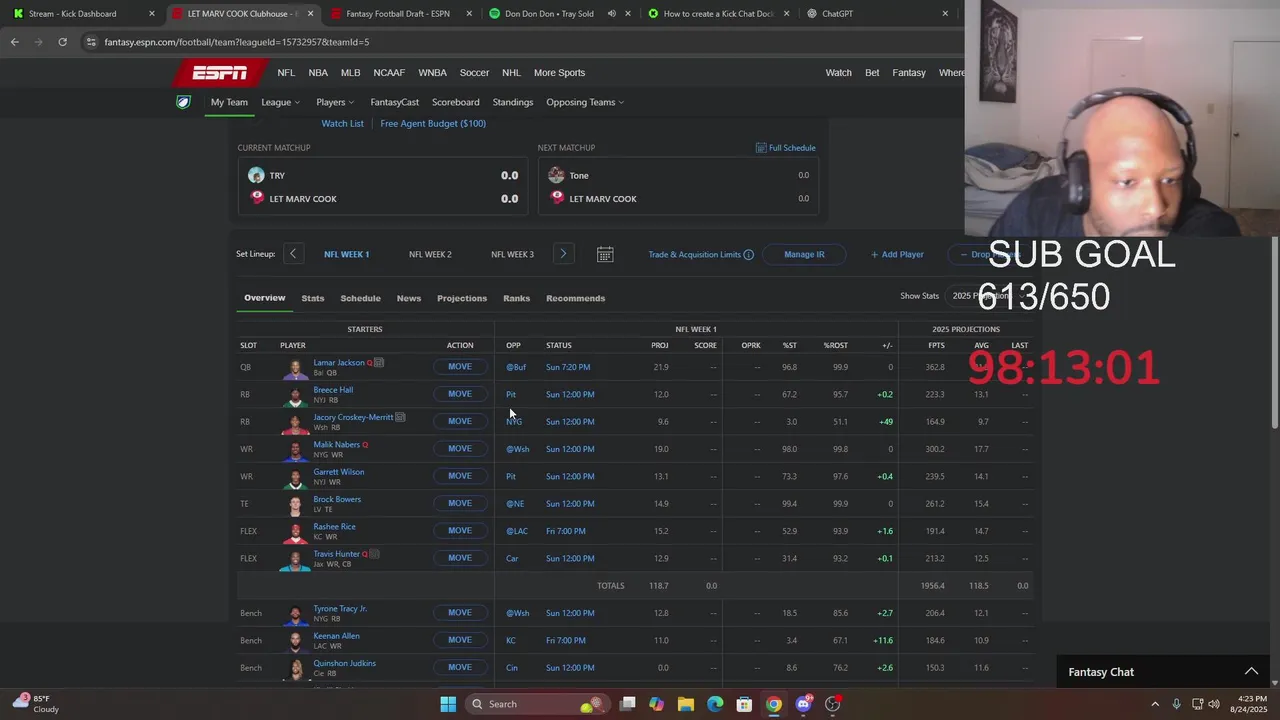
Task: Click Lamar Jackson's player headshot
Action: [294, 368]
